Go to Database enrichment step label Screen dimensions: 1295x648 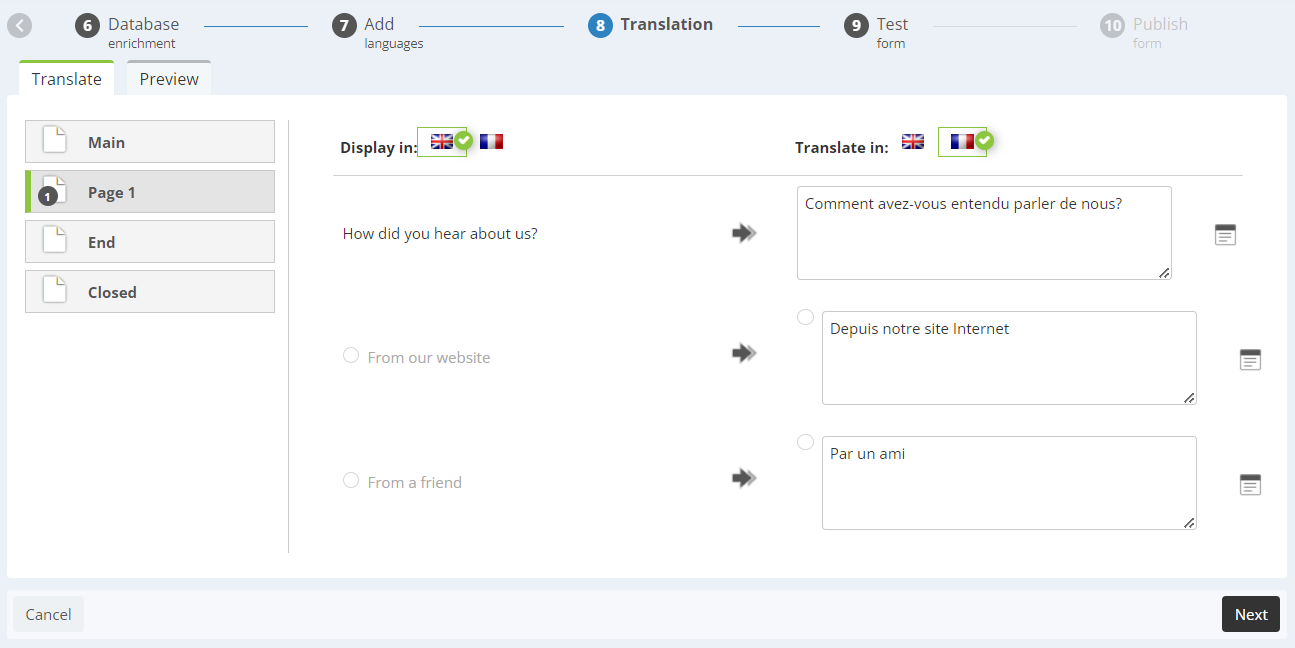[x=143, y=32]
